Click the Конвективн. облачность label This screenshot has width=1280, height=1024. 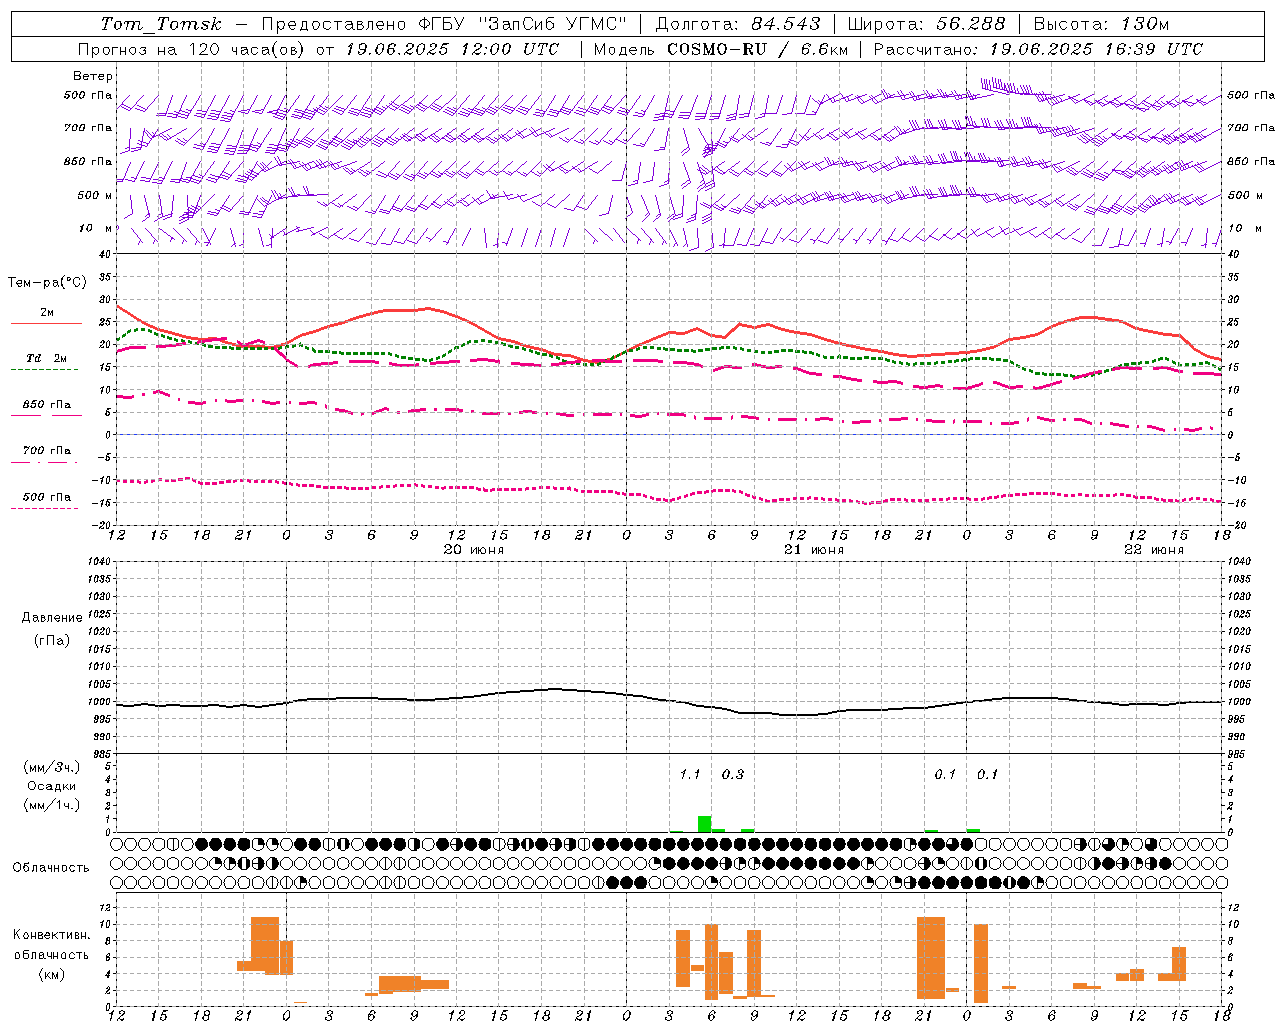coord(52,945)
